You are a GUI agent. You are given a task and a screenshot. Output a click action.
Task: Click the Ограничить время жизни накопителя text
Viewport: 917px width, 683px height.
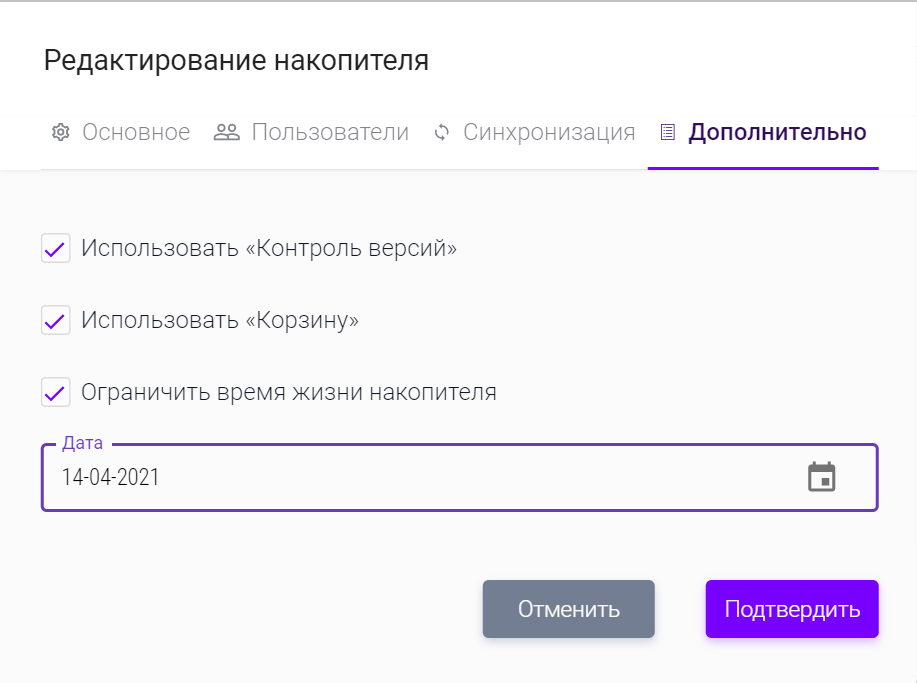click(x=289, y=392)
